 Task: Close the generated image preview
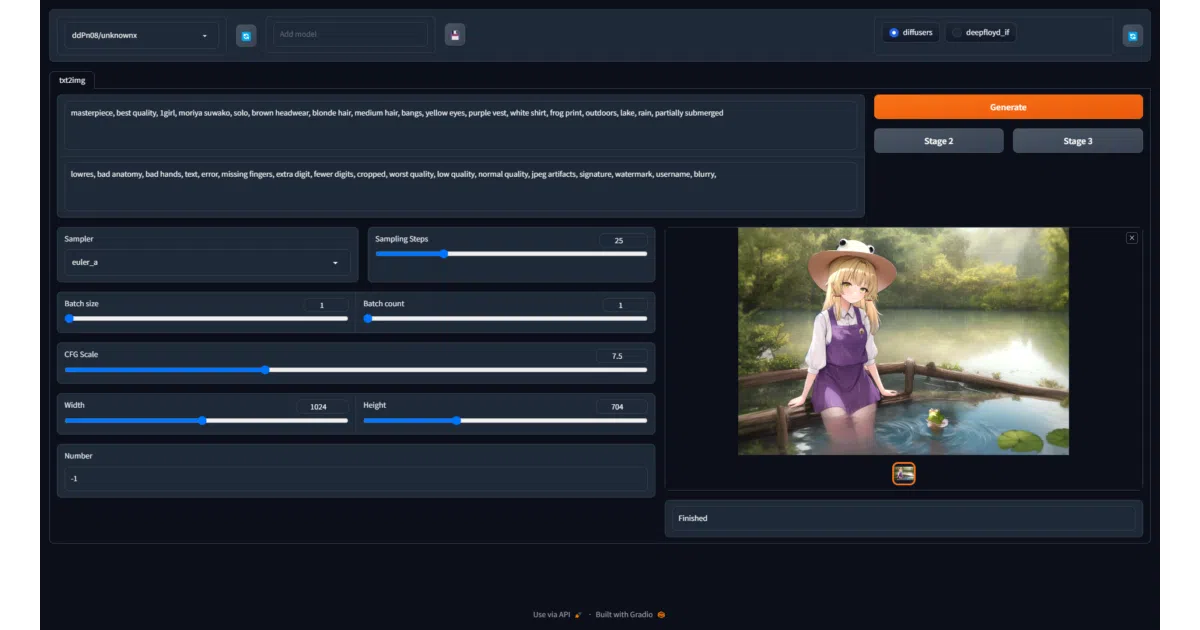tap(1131, 238)
